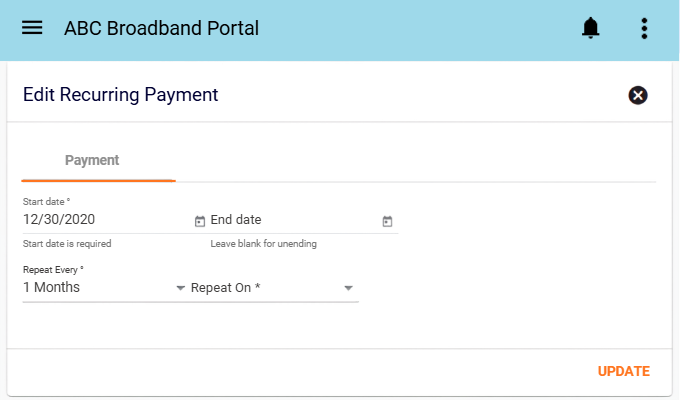Click the Start date field label
This screenshot has width=680, height=400.
point(46,202)
